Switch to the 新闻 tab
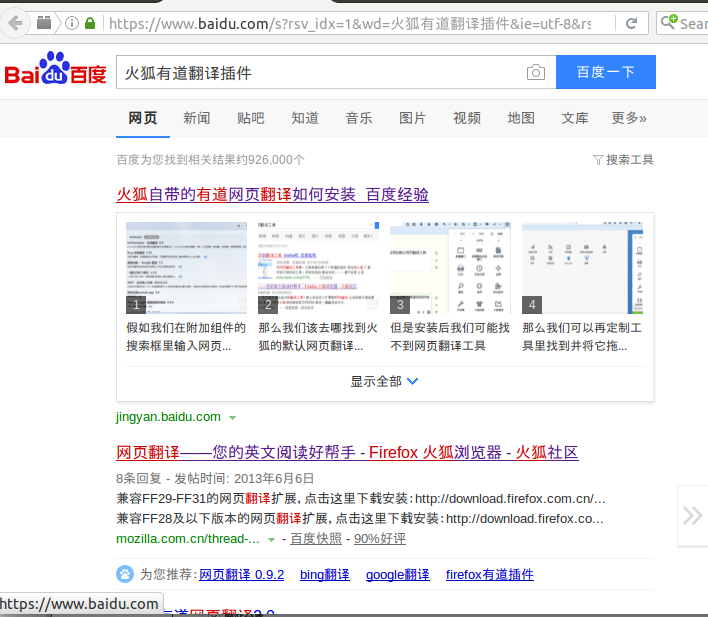This screenshot has height=617, width=708. pos(196,118)
